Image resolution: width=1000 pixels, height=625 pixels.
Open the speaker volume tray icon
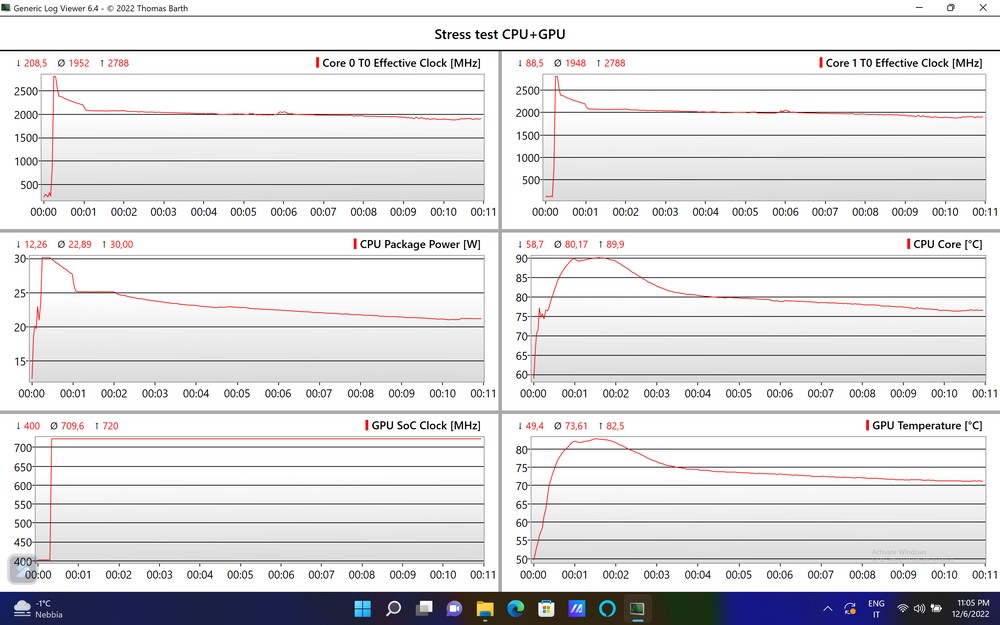[x=919, y=608]
